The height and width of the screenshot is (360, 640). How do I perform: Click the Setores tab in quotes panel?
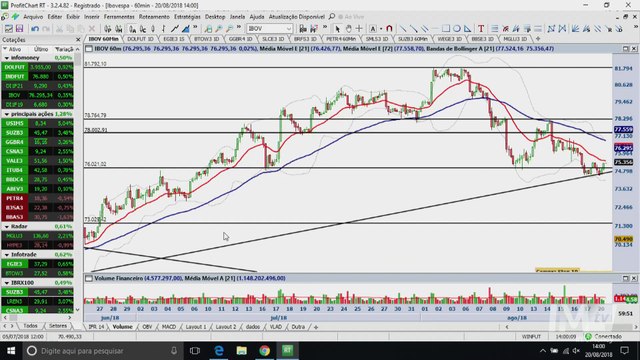(58, 326)
